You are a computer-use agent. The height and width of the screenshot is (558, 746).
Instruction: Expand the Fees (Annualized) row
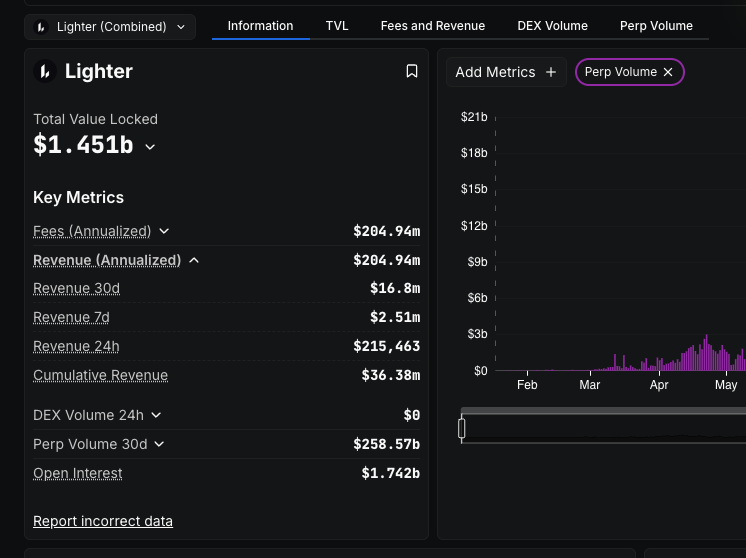tap(164, 231)
